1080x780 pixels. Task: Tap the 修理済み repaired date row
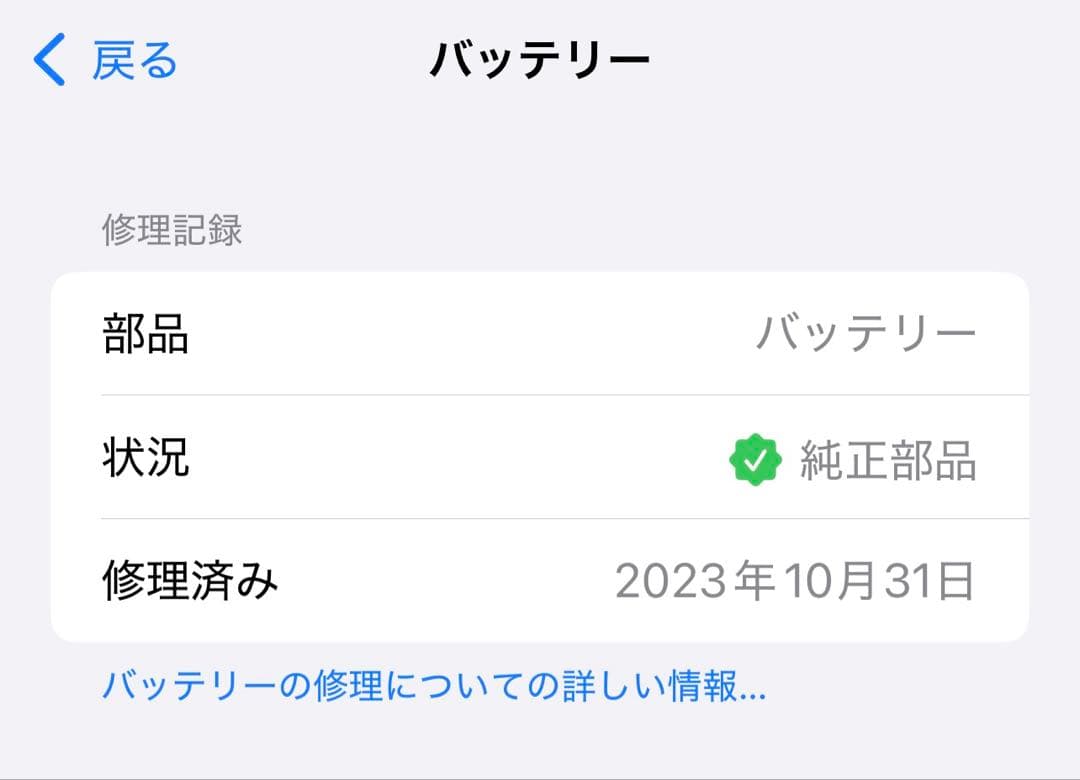540,583
